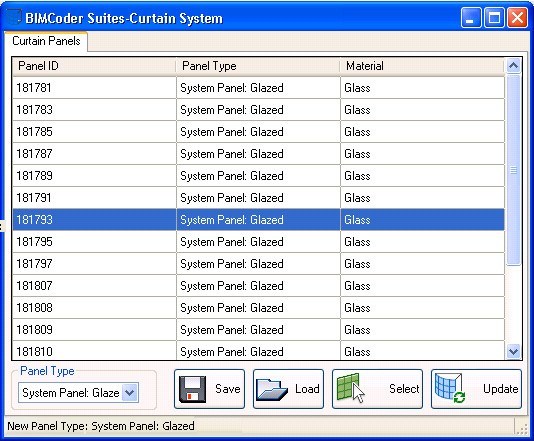Click the scrollbar down arrow
Viewport: 534px width, 441px height.
tap(513, 351)
